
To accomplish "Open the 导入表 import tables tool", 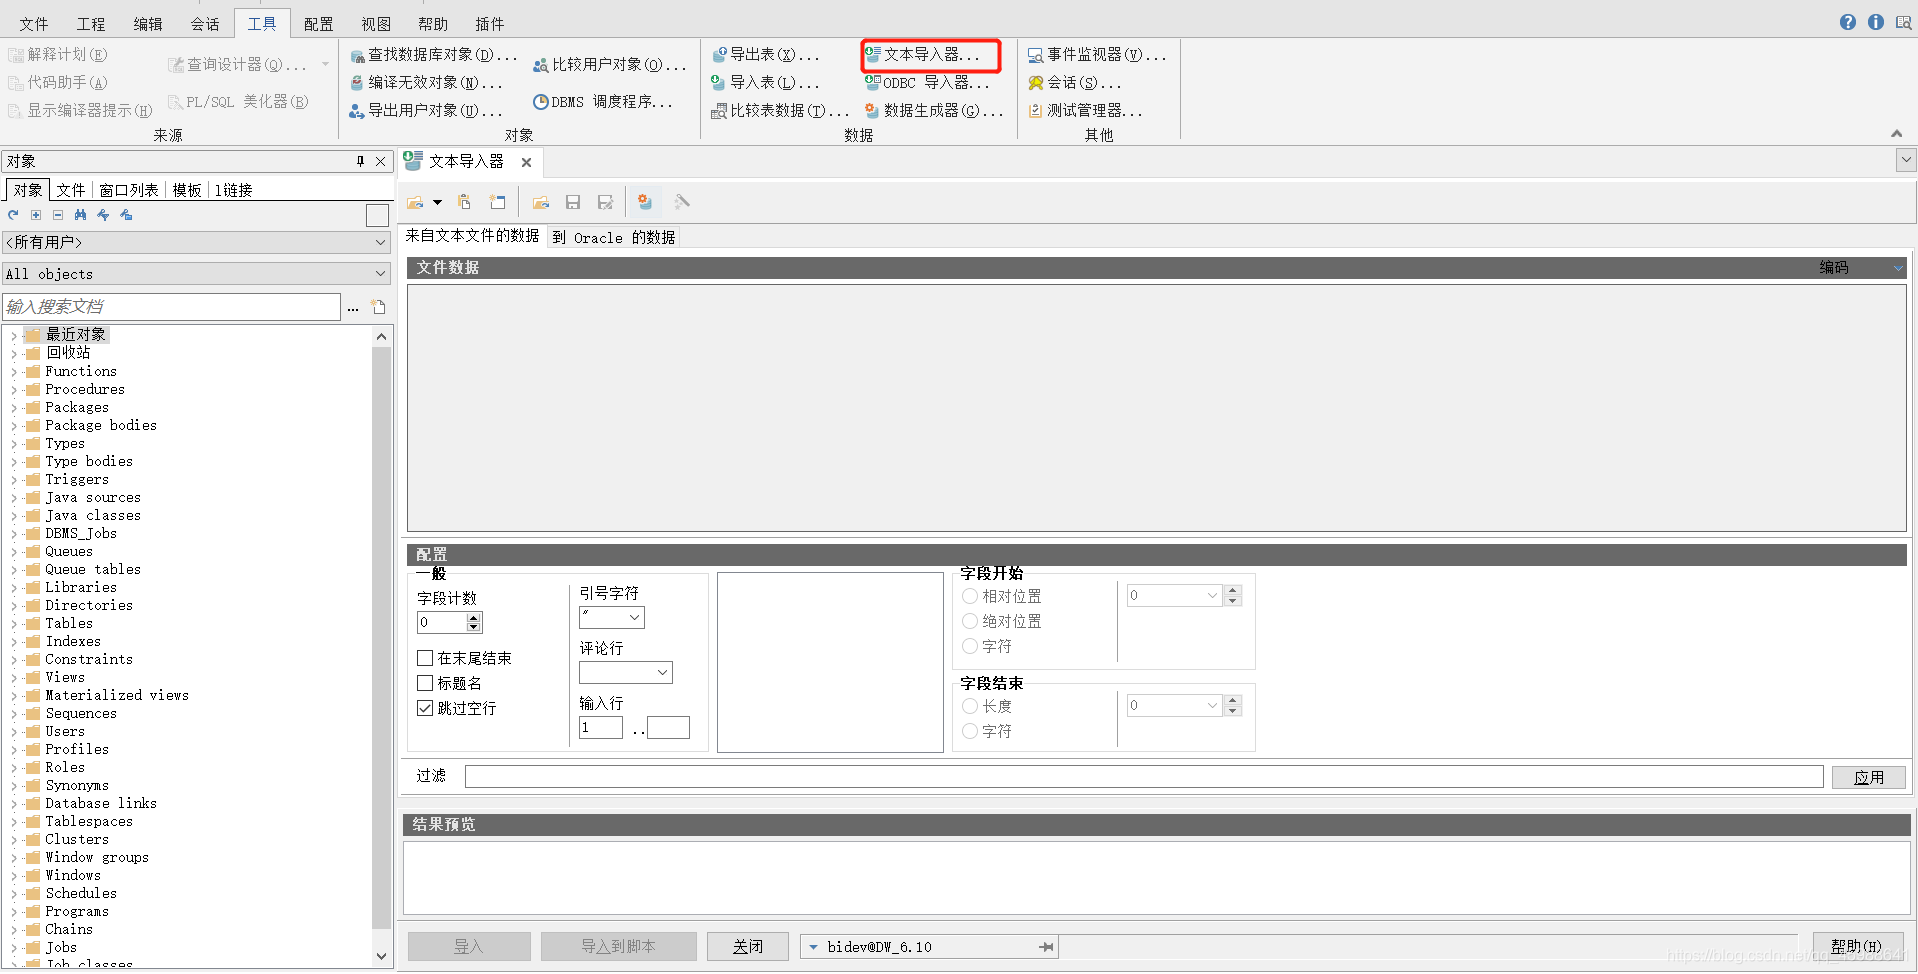I will (x=765, y=83).
